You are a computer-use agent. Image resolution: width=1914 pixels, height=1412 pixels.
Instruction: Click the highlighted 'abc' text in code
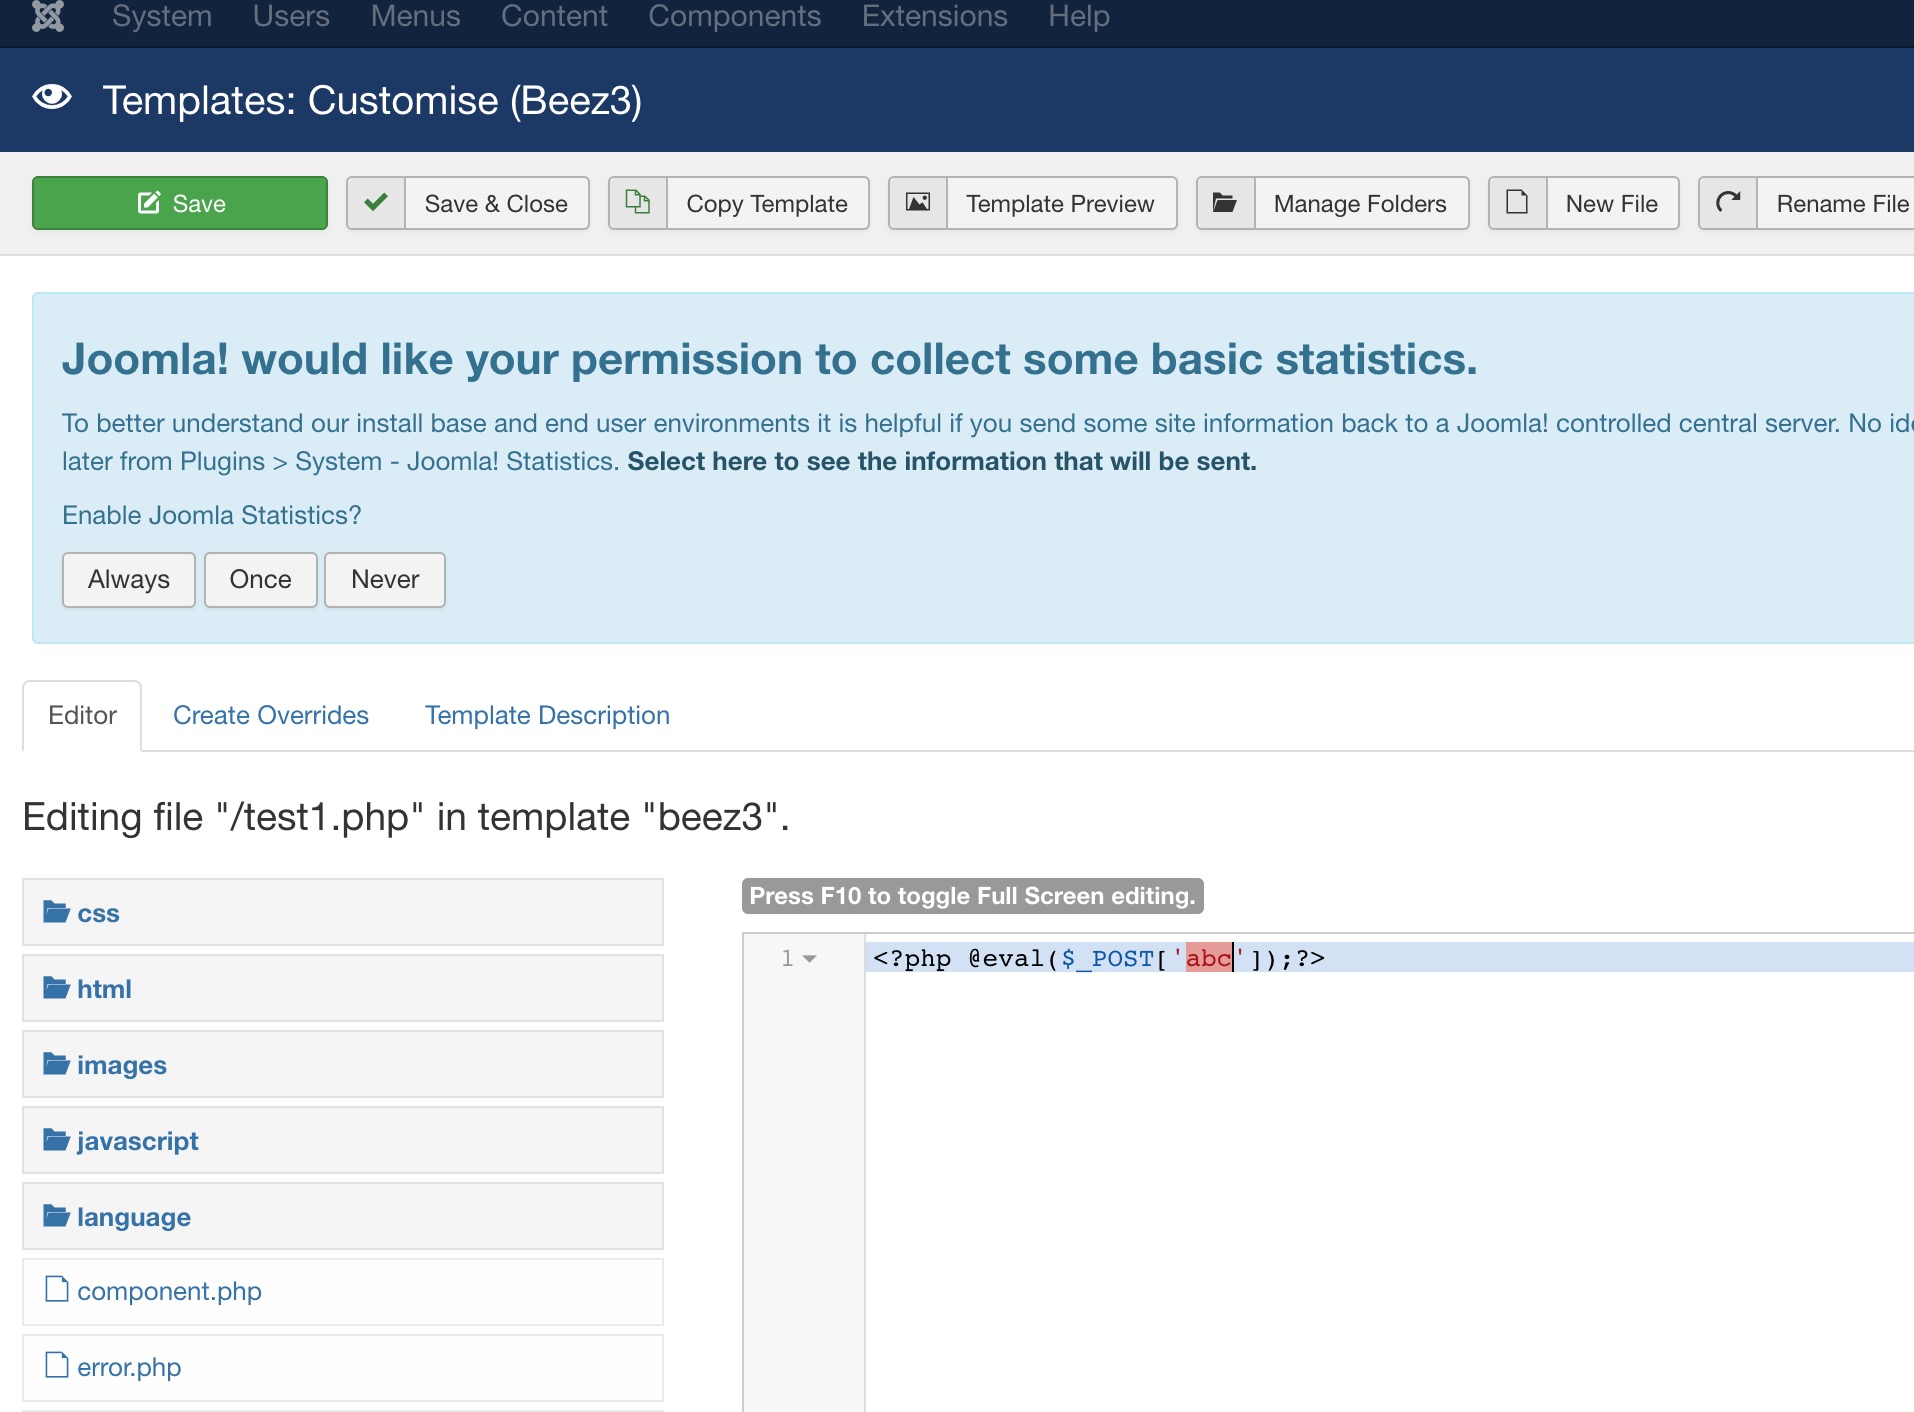(1209, 958)
